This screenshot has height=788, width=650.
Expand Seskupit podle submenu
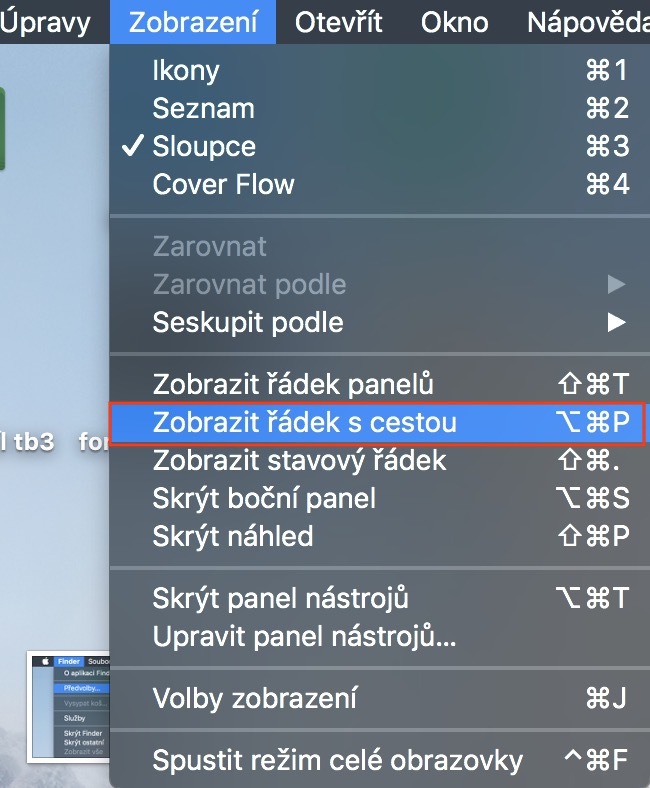point(248,322)
